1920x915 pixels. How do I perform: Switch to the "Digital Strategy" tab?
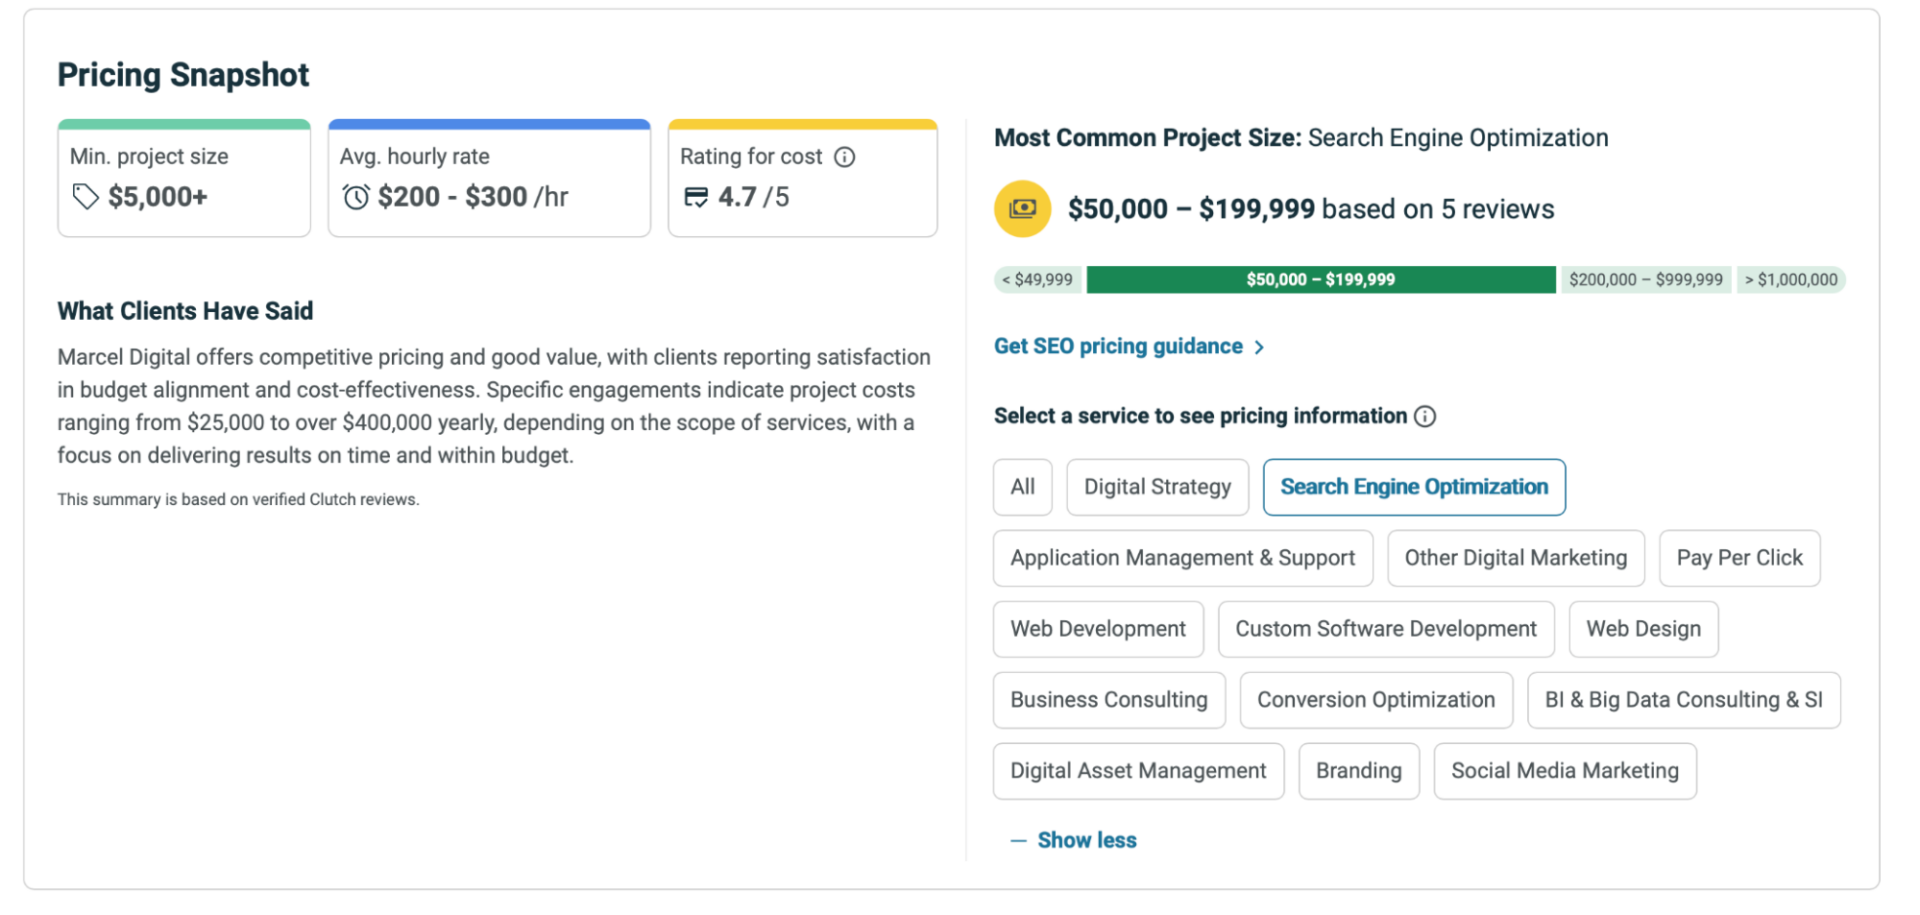pos(1157,487)
